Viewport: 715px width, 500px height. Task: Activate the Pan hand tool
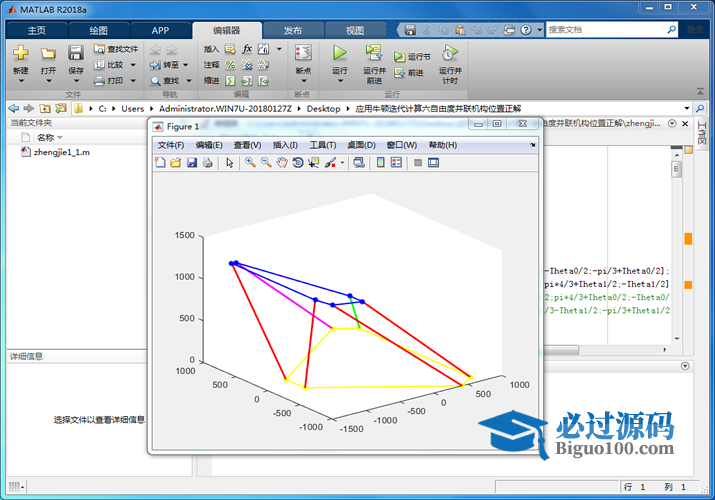tap(282, 163)
